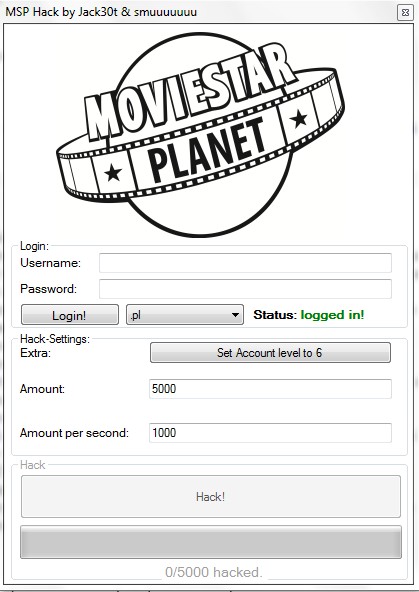The height and width of the screenshot is (592, 419).
Task: Click the large Hack! button
Action: pyautogui.click(x=211, y=496)
